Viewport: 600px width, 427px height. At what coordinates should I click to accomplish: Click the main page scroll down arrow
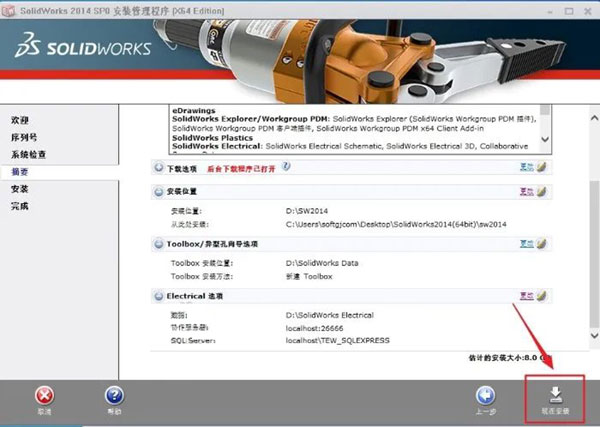point(594,335)
